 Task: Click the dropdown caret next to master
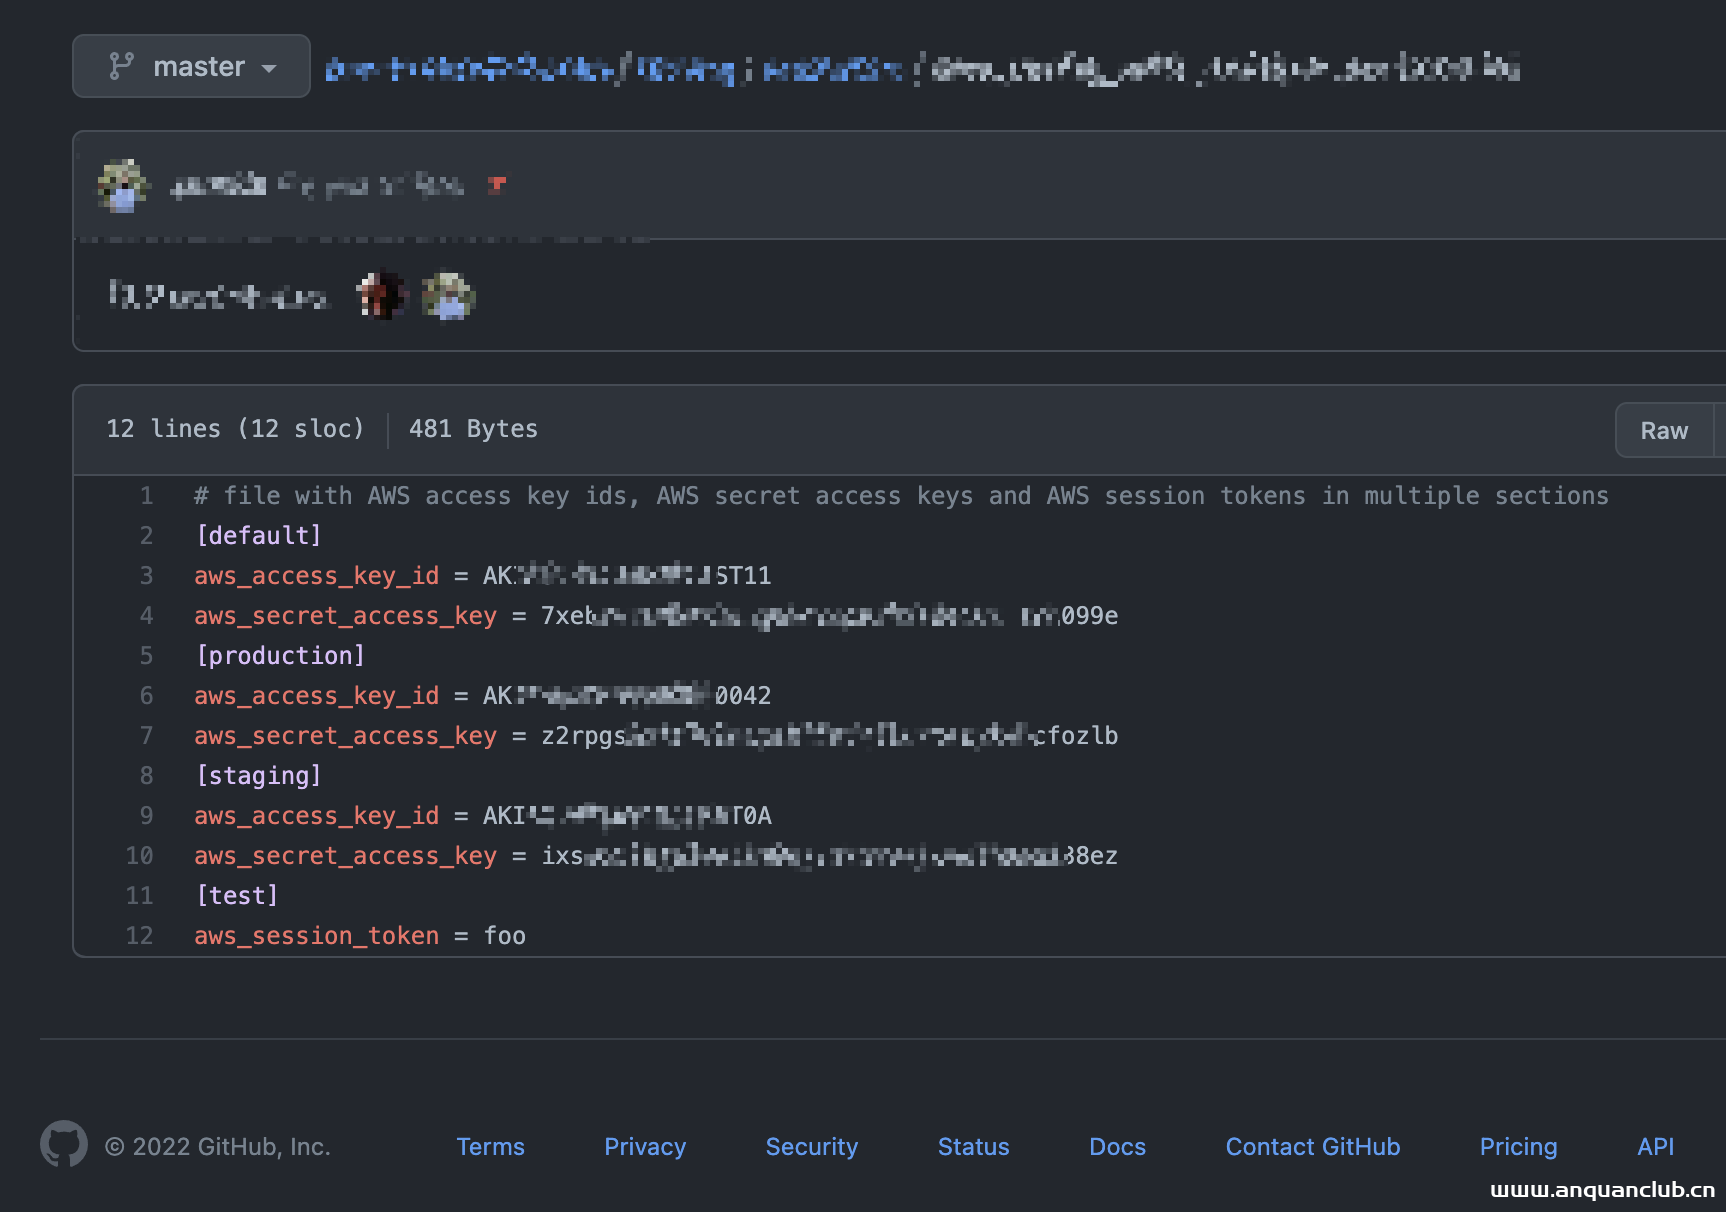point(269,68)
